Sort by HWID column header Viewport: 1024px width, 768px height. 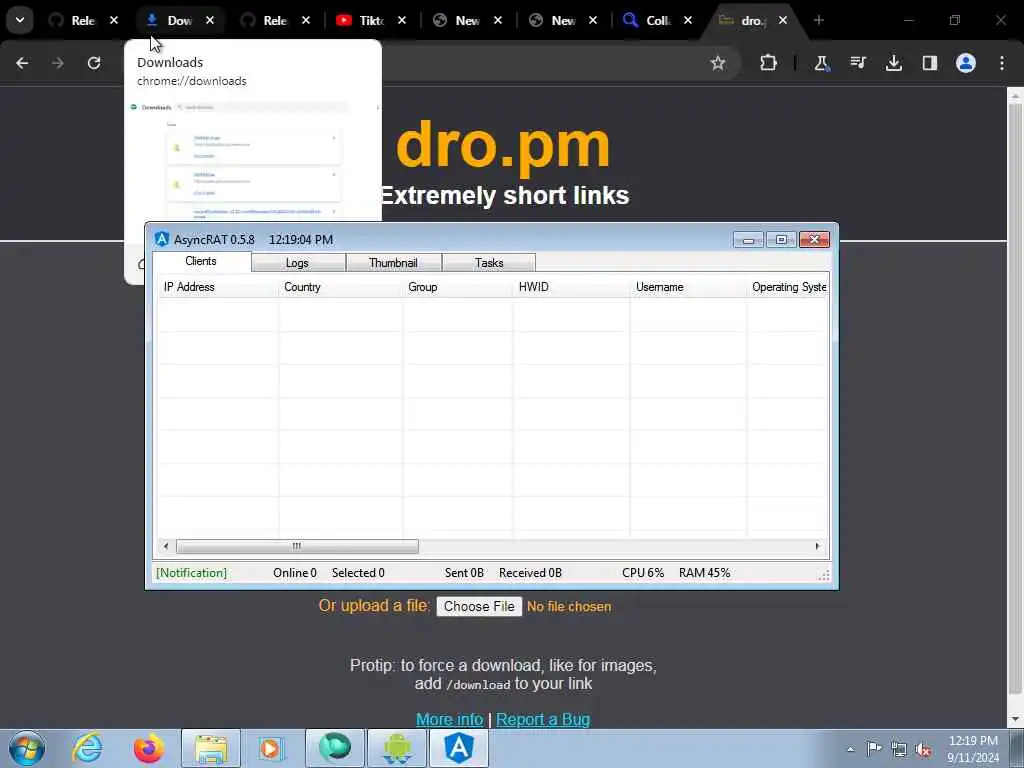[x=571, y=287]
